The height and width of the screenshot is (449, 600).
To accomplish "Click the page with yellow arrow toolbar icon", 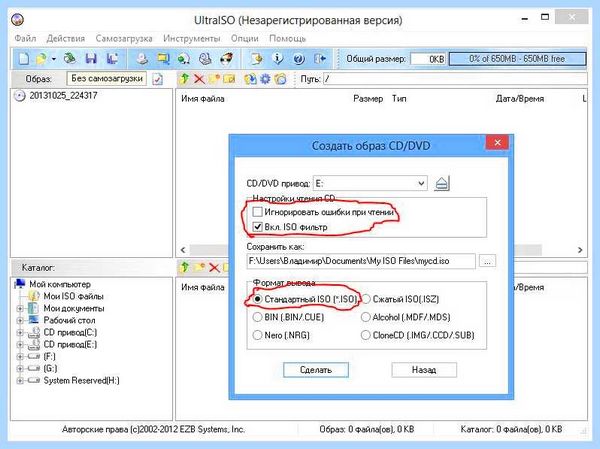I will pos(257,59).
